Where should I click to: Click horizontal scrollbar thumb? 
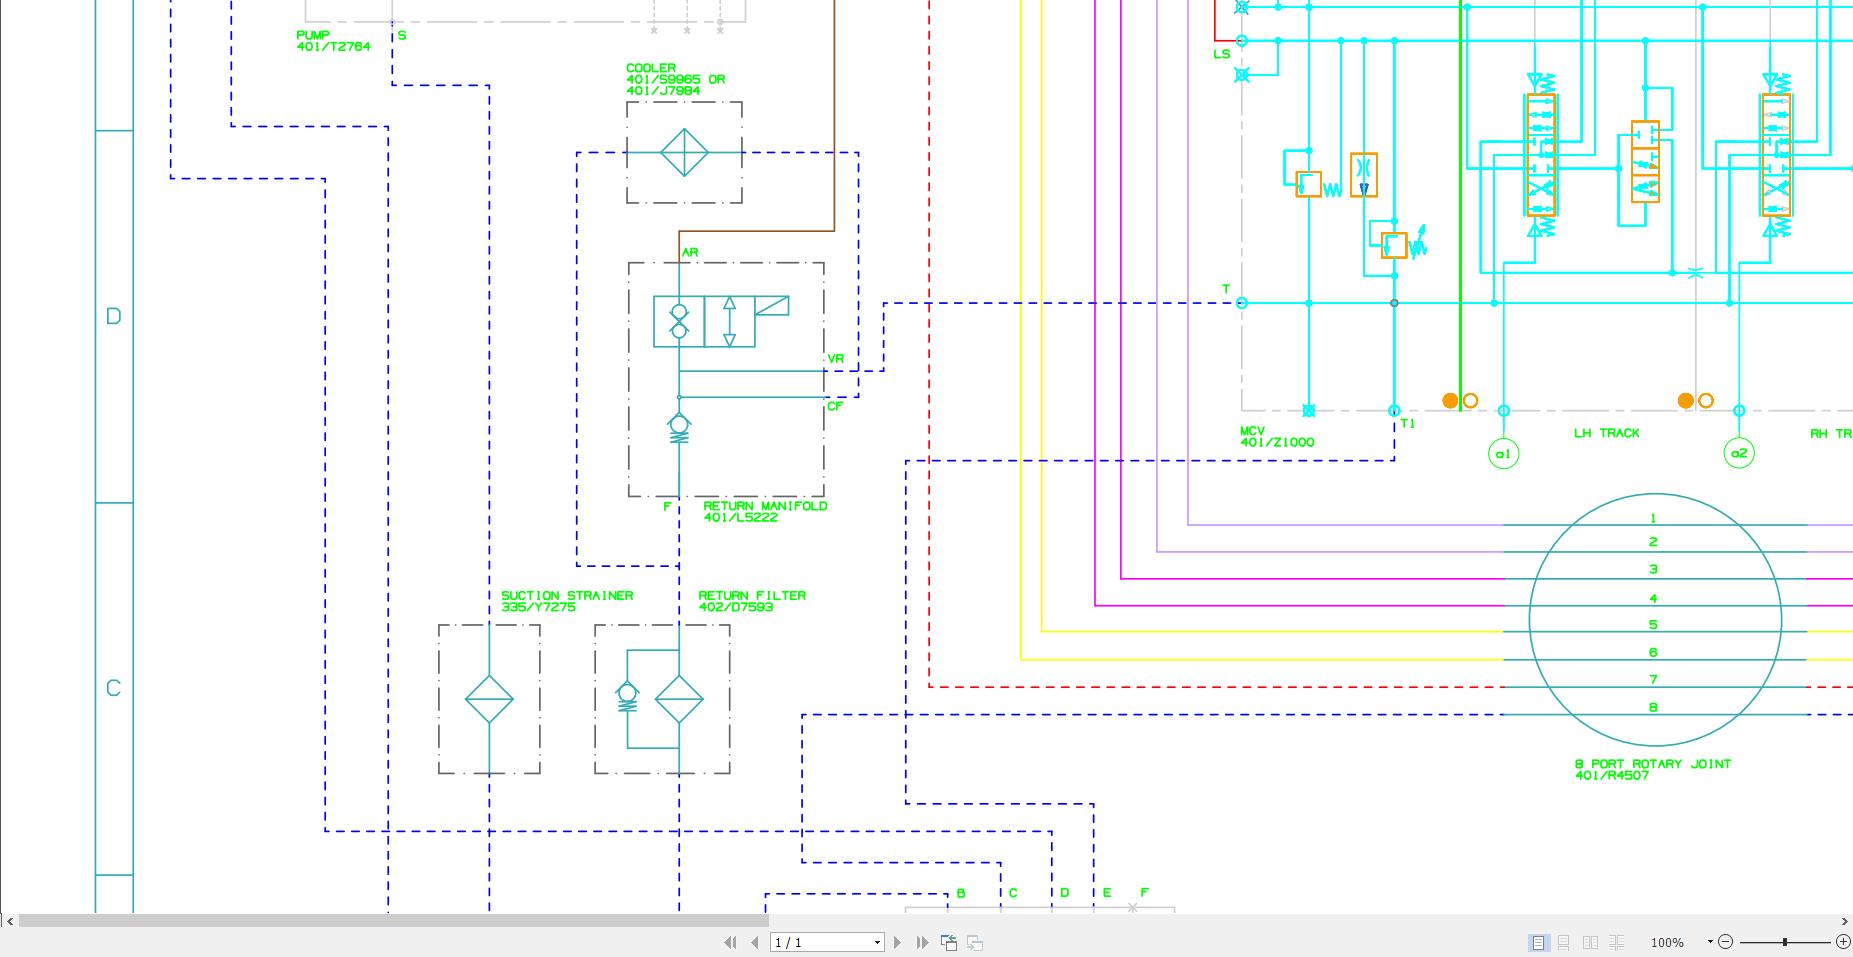[x=393, y=921]
